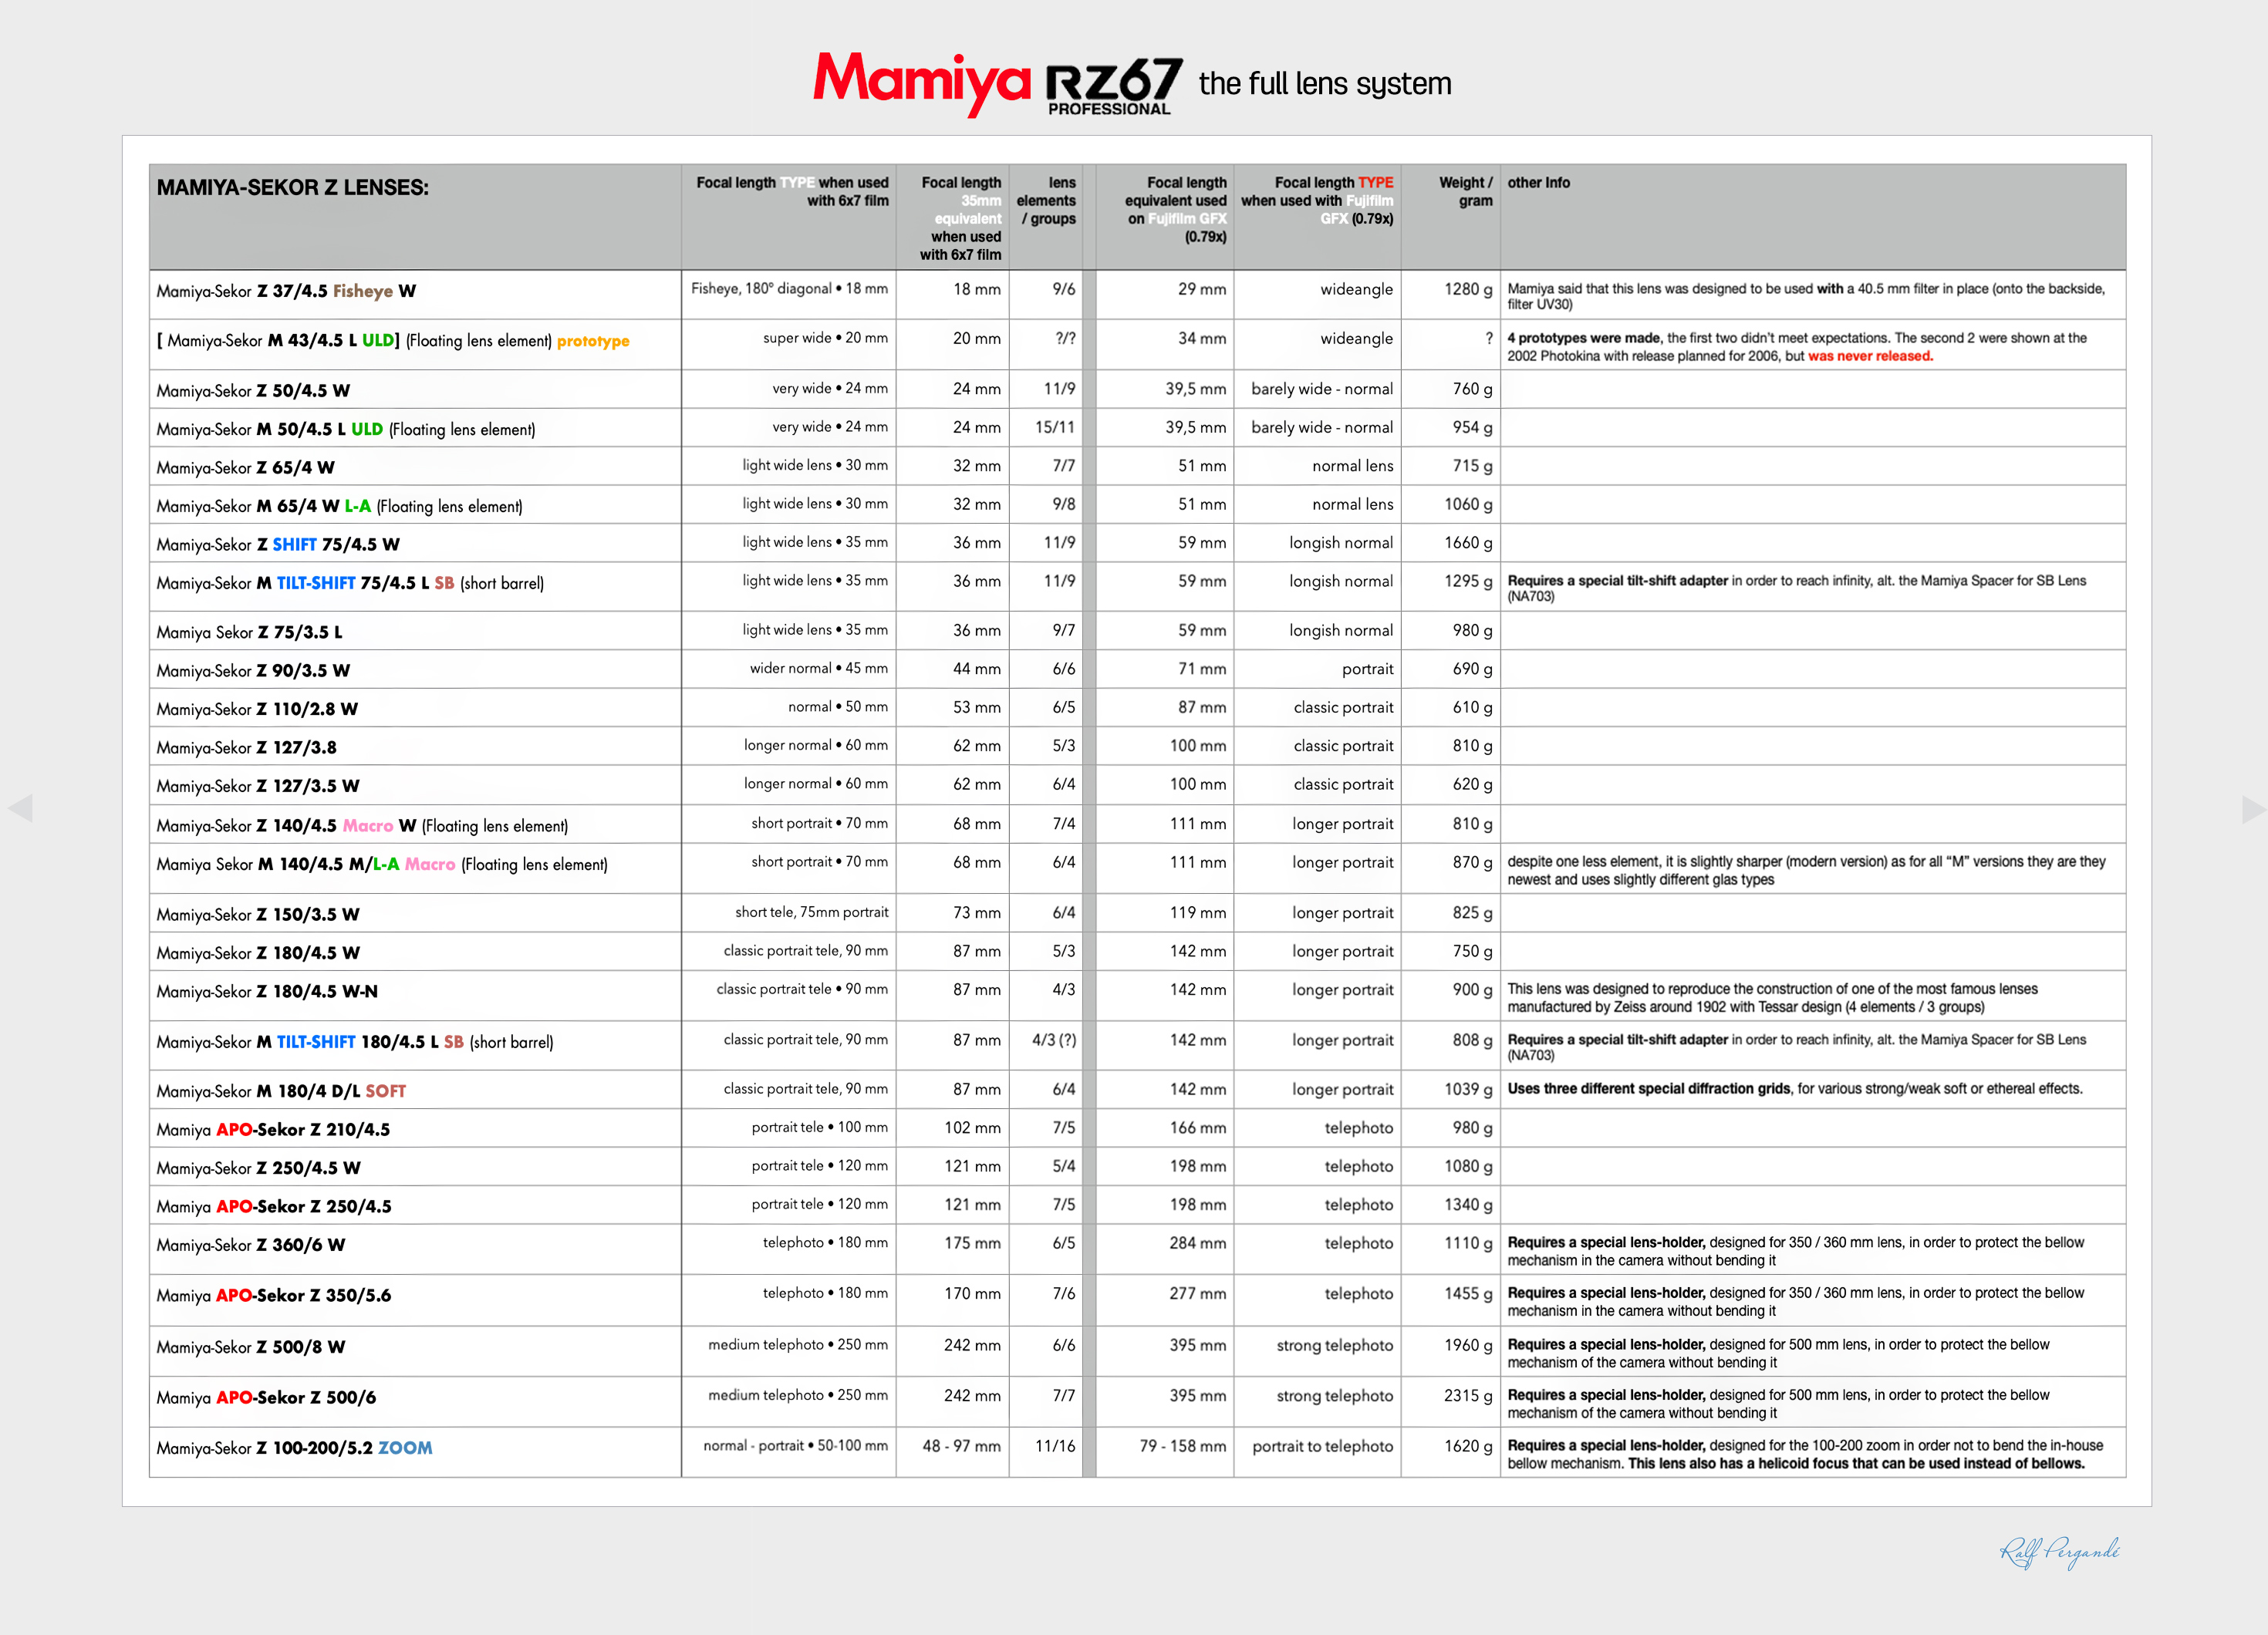Go to previous image with left arrow
Viewport: 2268px width, 1635px height.
point(20,808)
